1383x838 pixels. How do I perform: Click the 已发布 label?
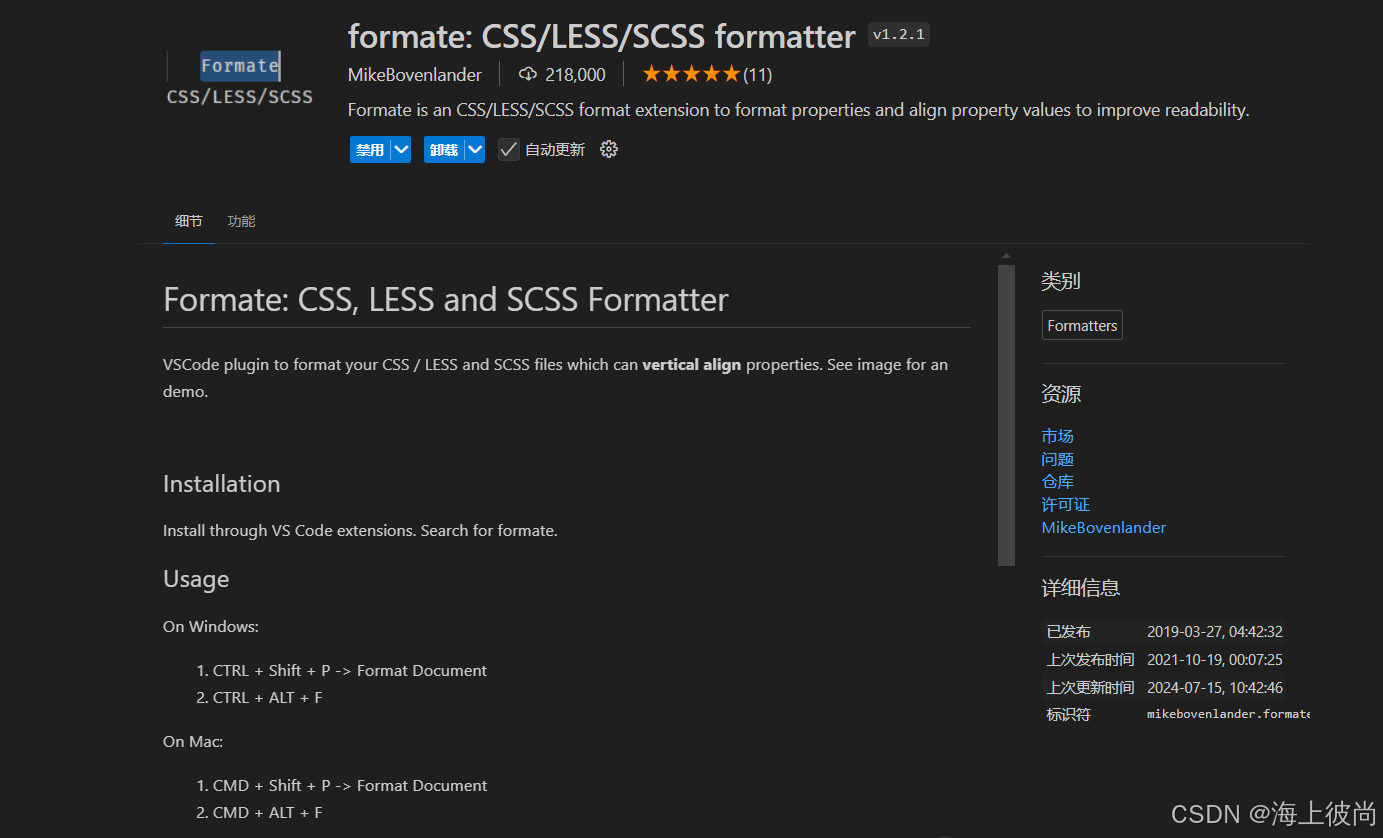[1069, 632]
